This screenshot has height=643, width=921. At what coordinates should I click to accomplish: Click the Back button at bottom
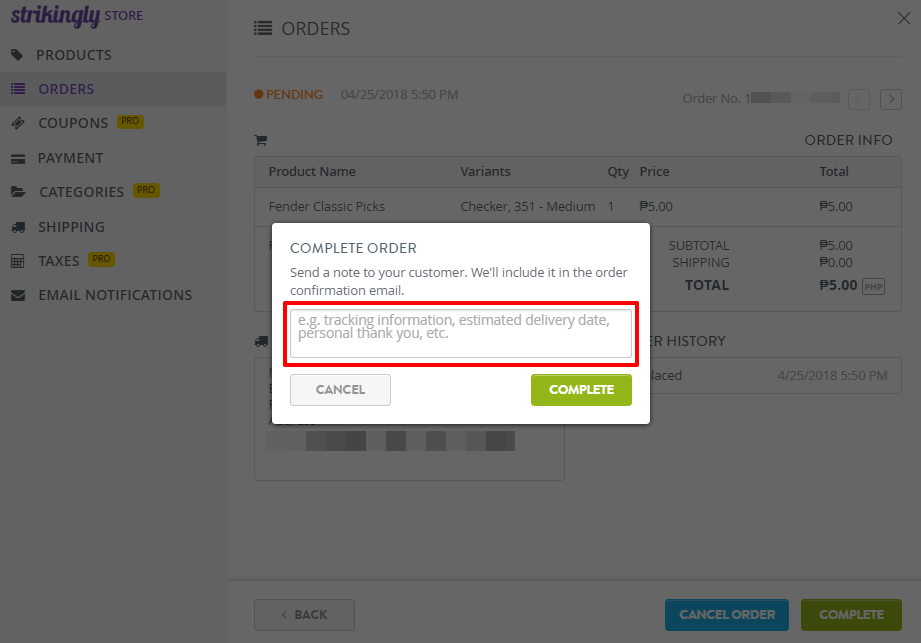(x=304, y=615)
